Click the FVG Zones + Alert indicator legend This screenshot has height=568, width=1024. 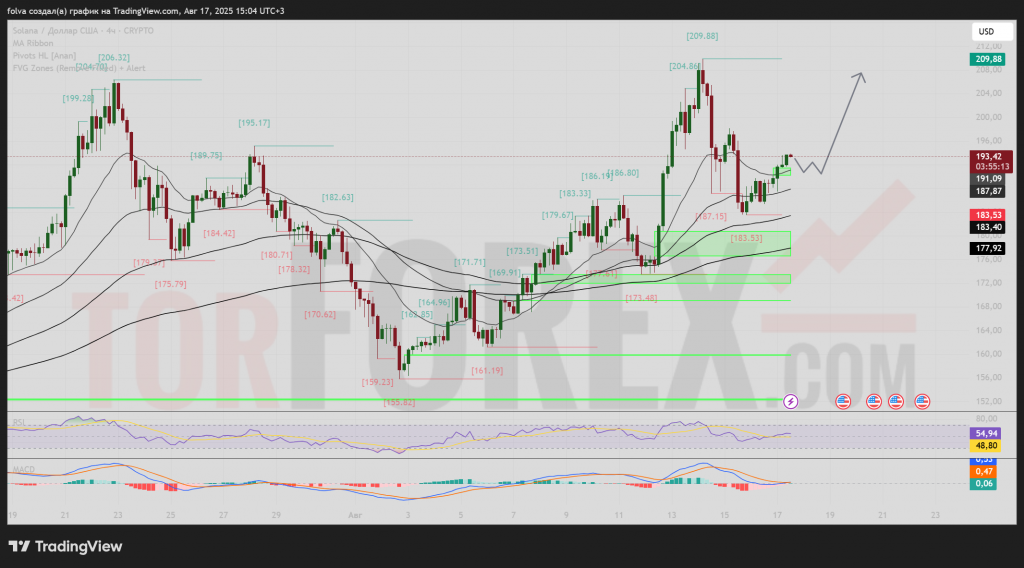pyautogui.click(x=78, y=68)
